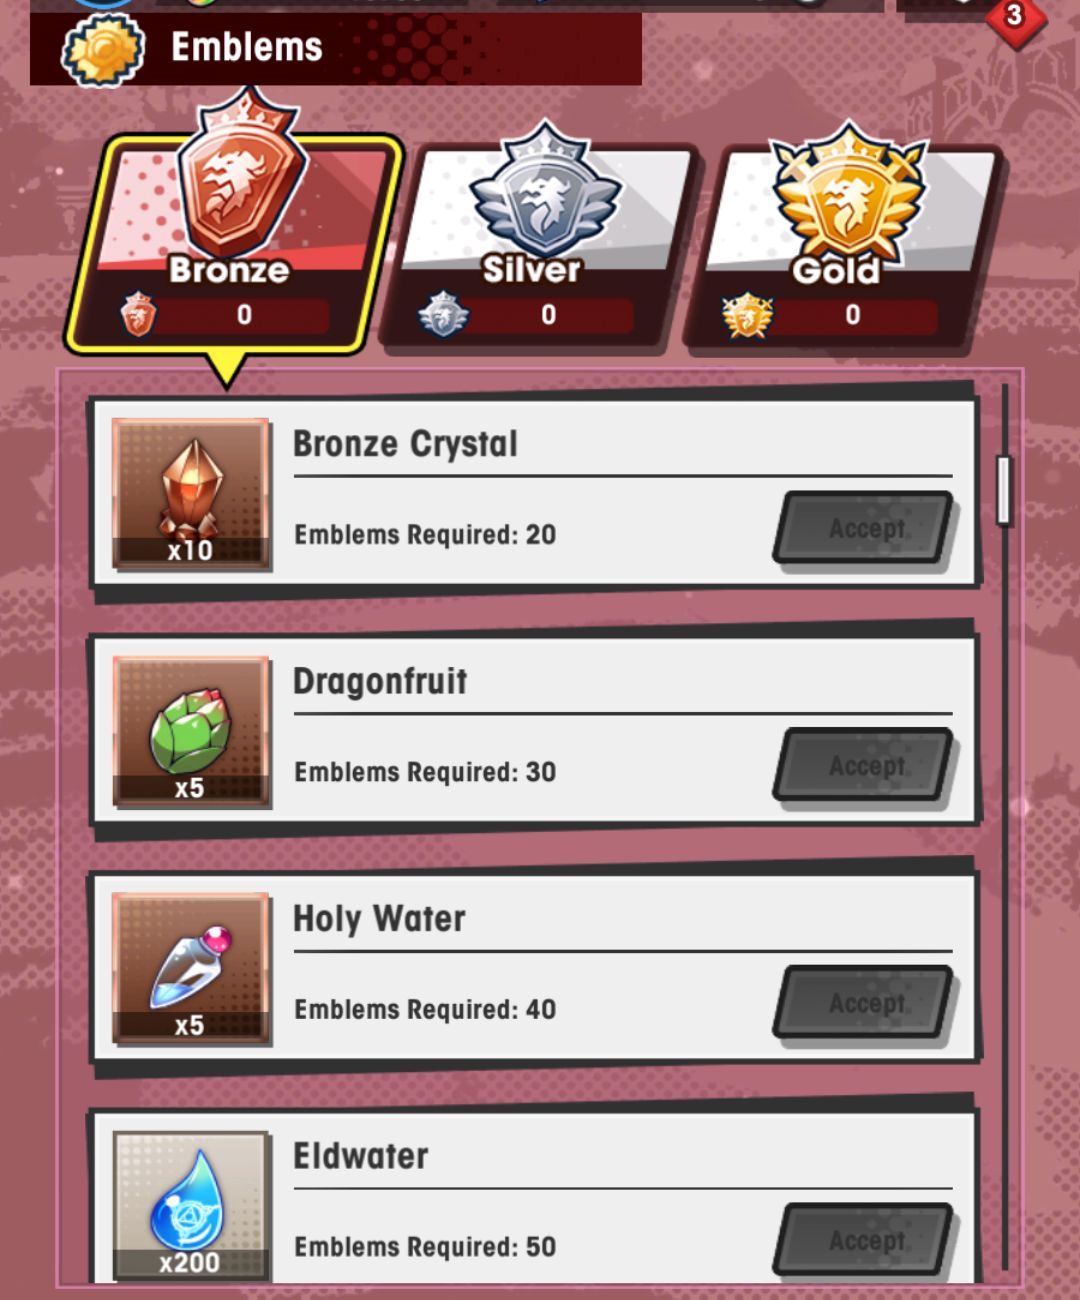The height and width of the screenshot is (1300, 1080).
Task: Tap the Bronze Crystal x10 item icon
Action: [190, 494]
